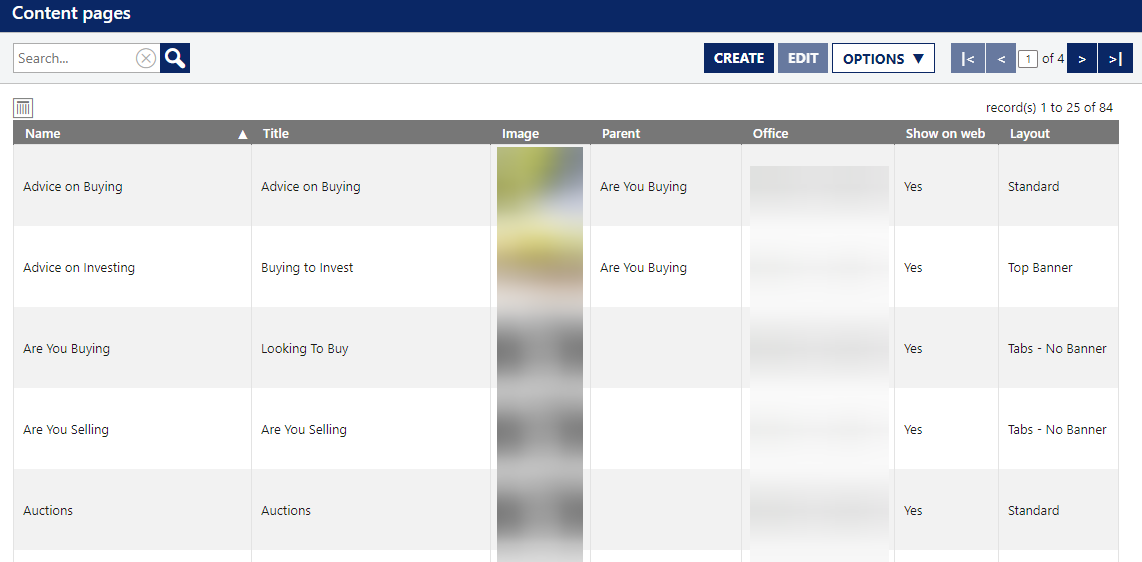Open the column chooser icon above table
1142x562 pixels.
[23, 108]
